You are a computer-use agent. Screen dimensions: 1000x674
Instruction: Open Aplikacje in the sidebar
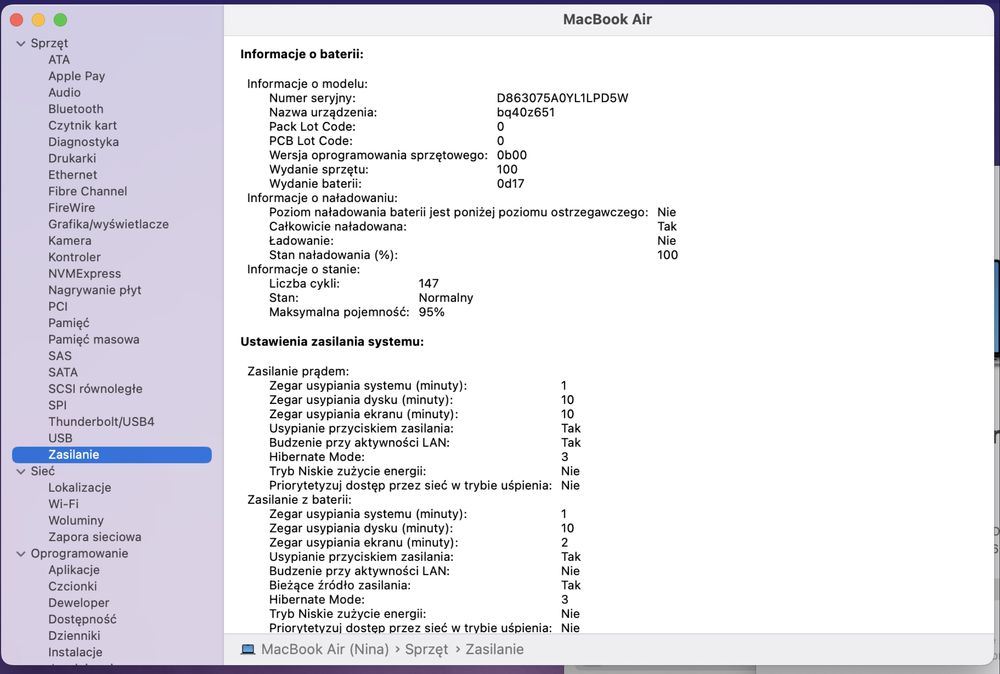[x=74, y=570]
